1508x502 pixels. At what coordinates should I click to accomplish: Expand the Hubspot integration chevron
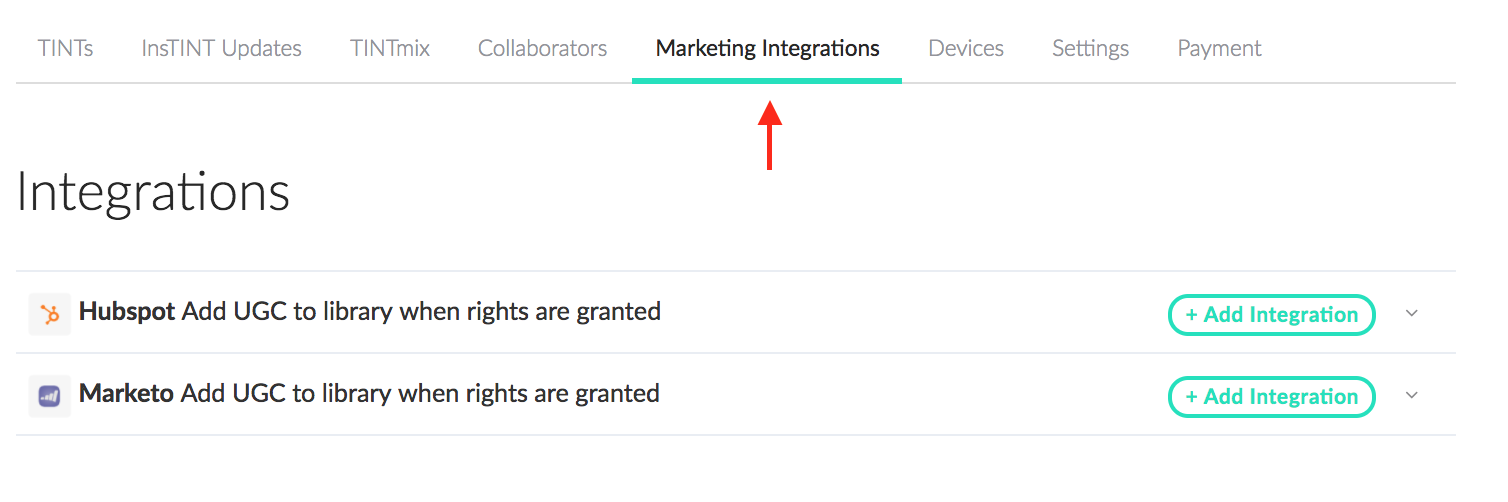point(1412,313)
